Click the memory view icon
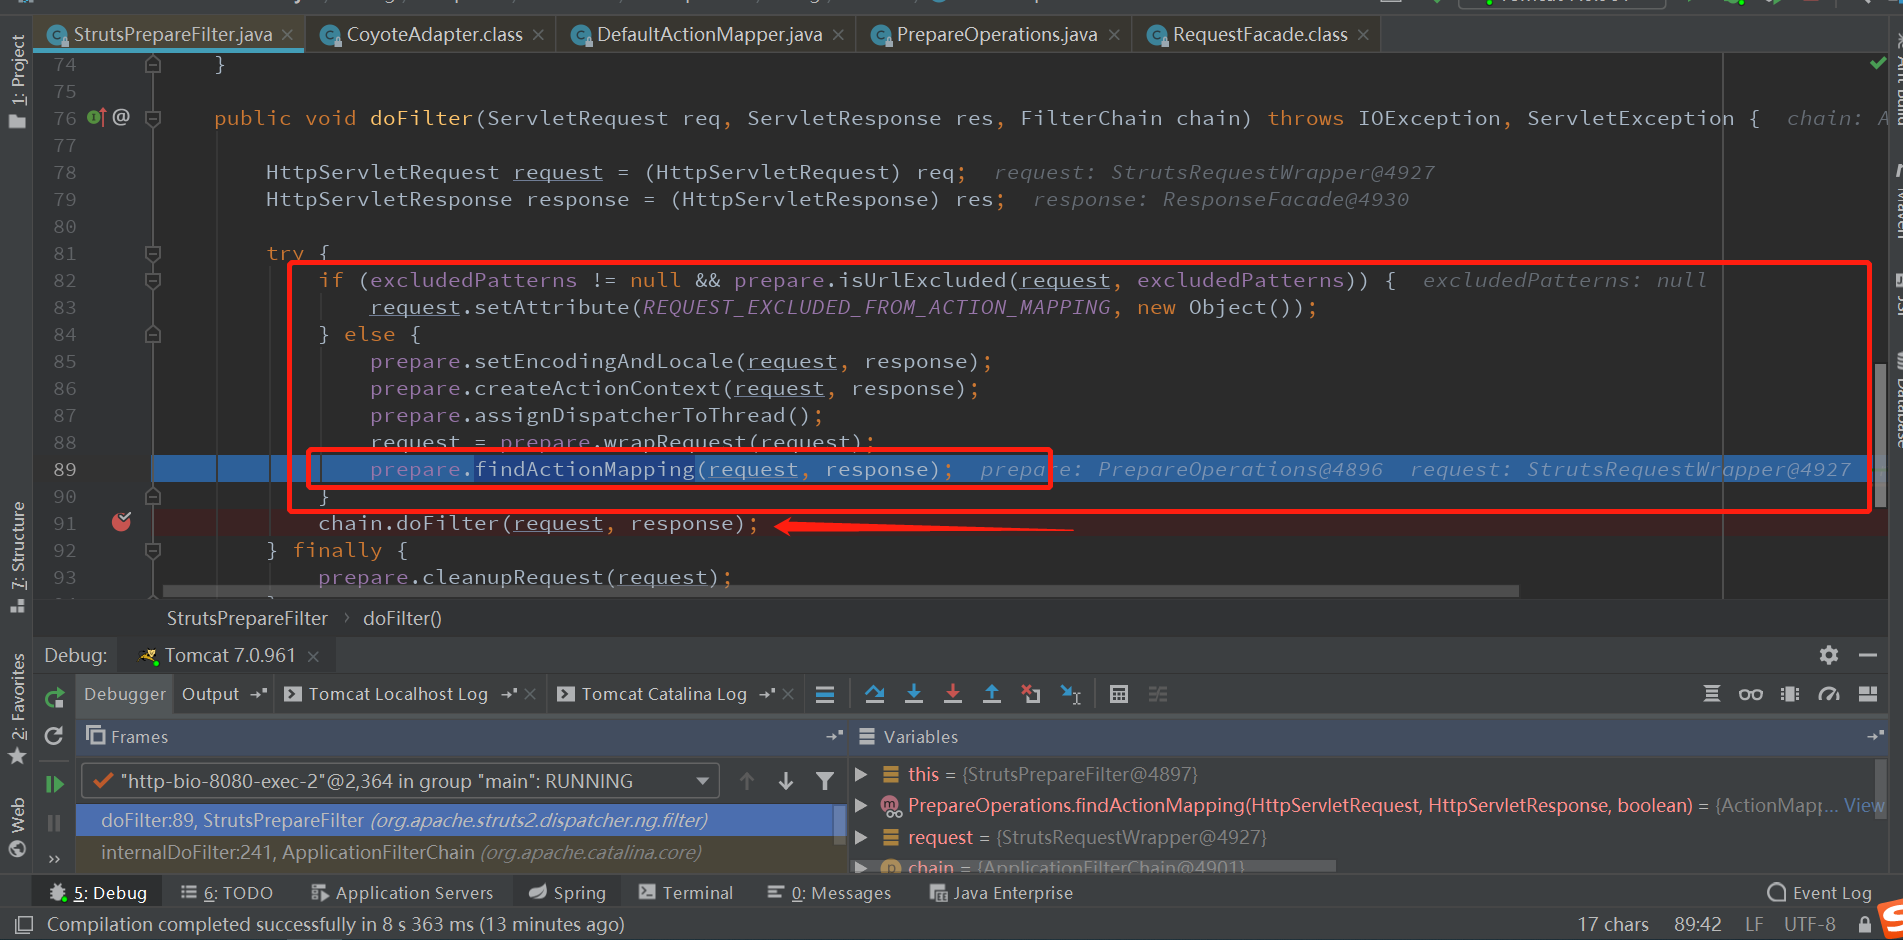 pyautogui.click(x=1790, y=694)
